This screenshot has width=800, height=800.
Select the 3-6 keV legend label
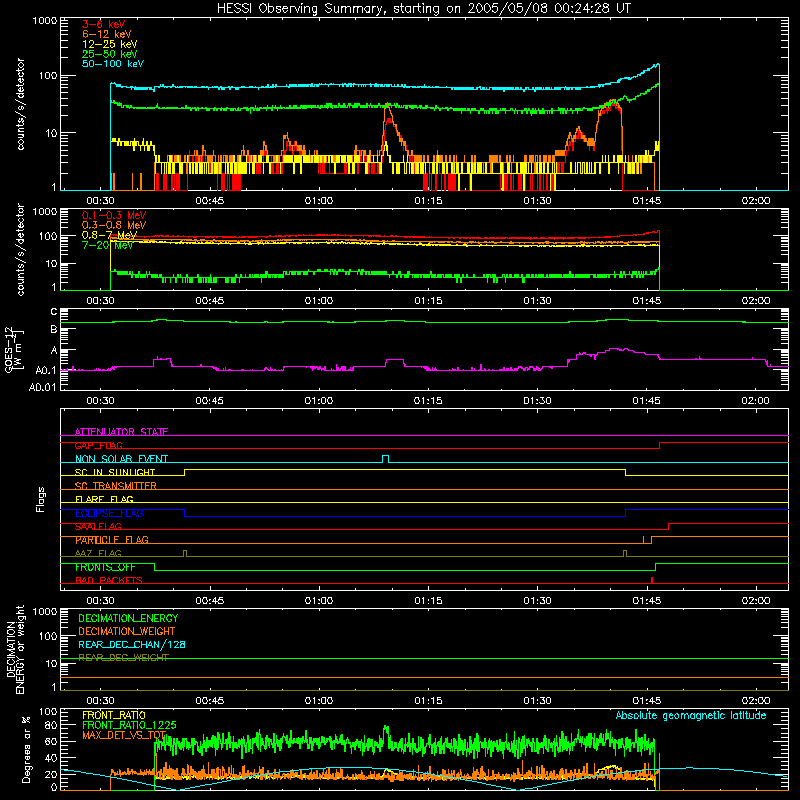103,24
